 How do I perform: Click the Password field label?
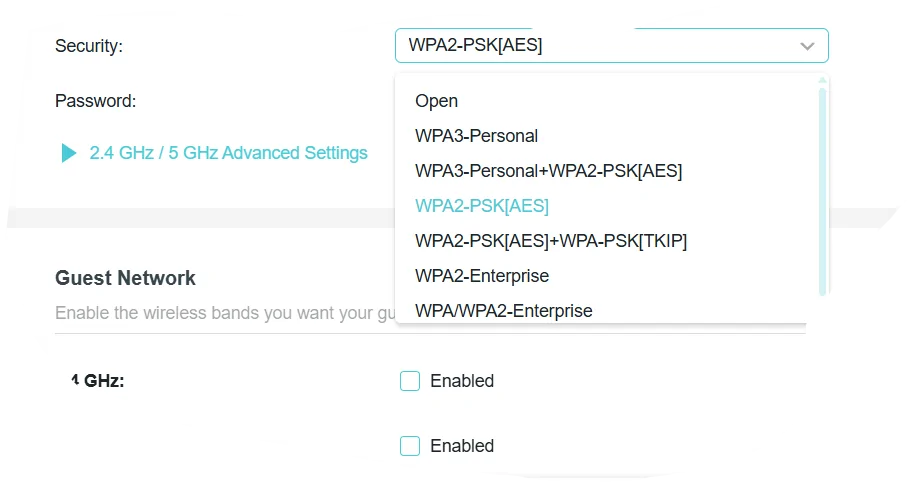pos(95,101)
